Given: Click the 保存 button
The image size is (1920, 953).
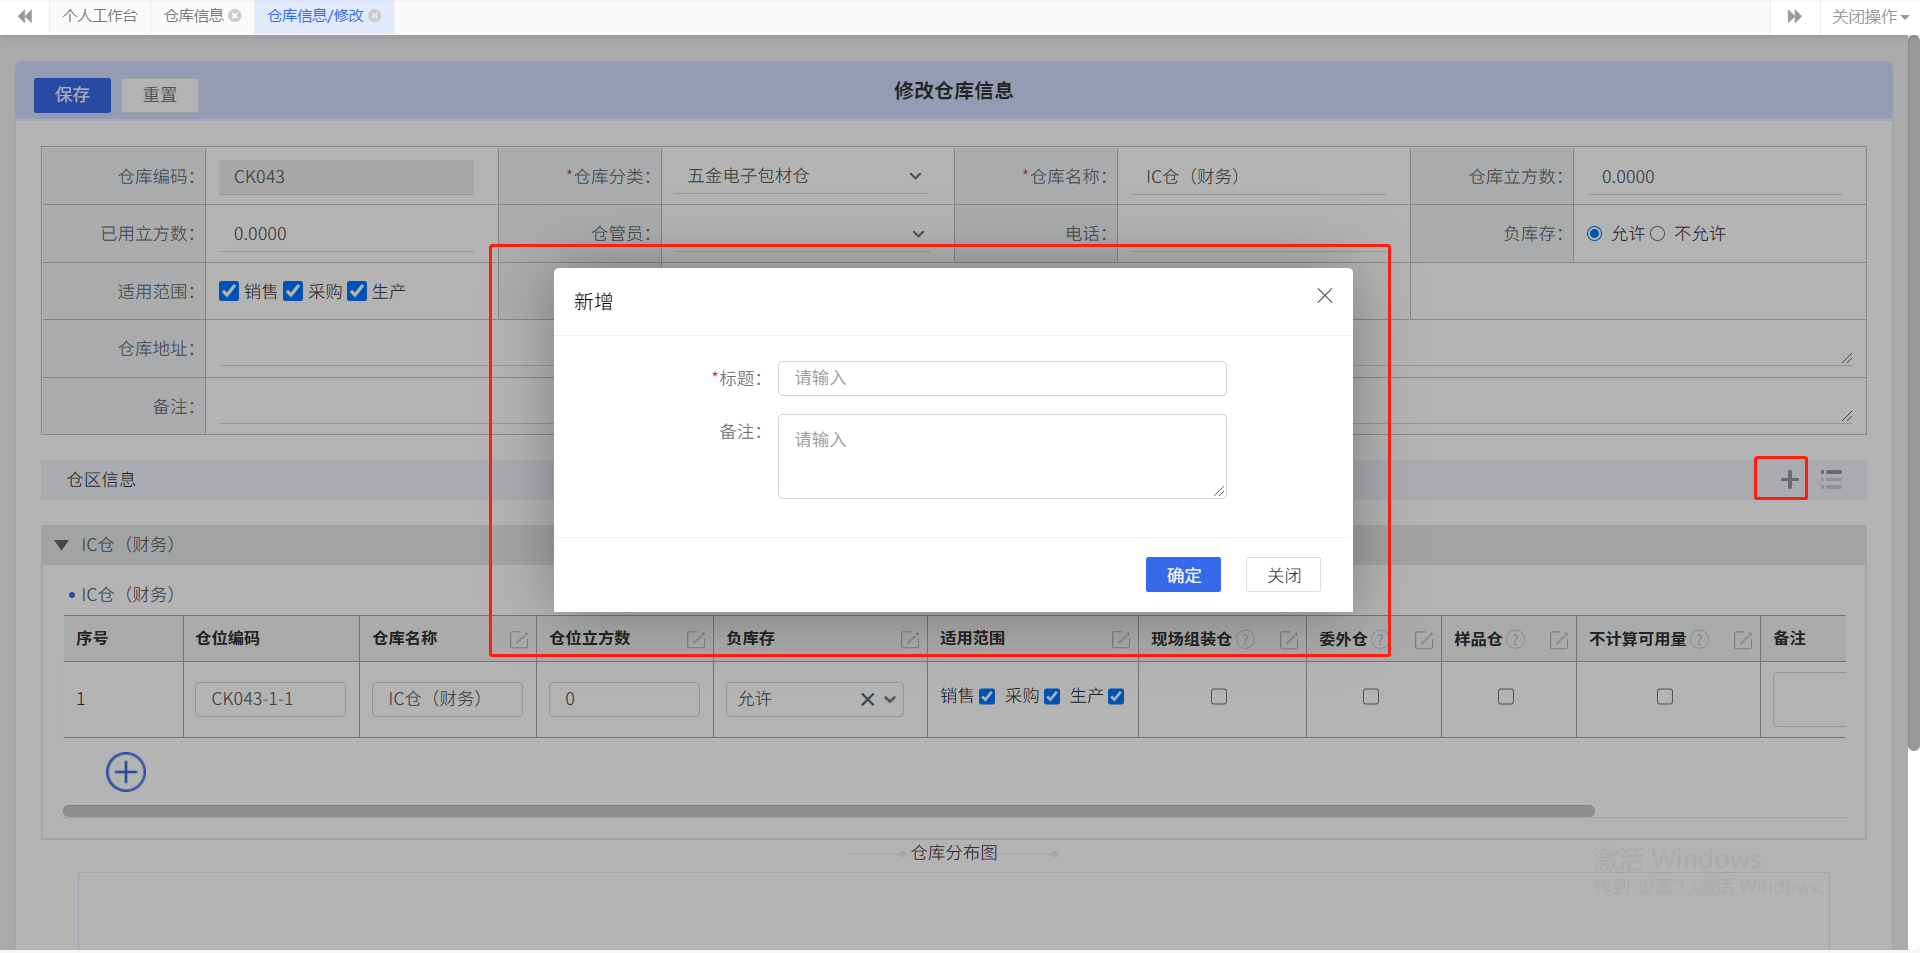Looking at the screenshot, I should coord(72,95).
